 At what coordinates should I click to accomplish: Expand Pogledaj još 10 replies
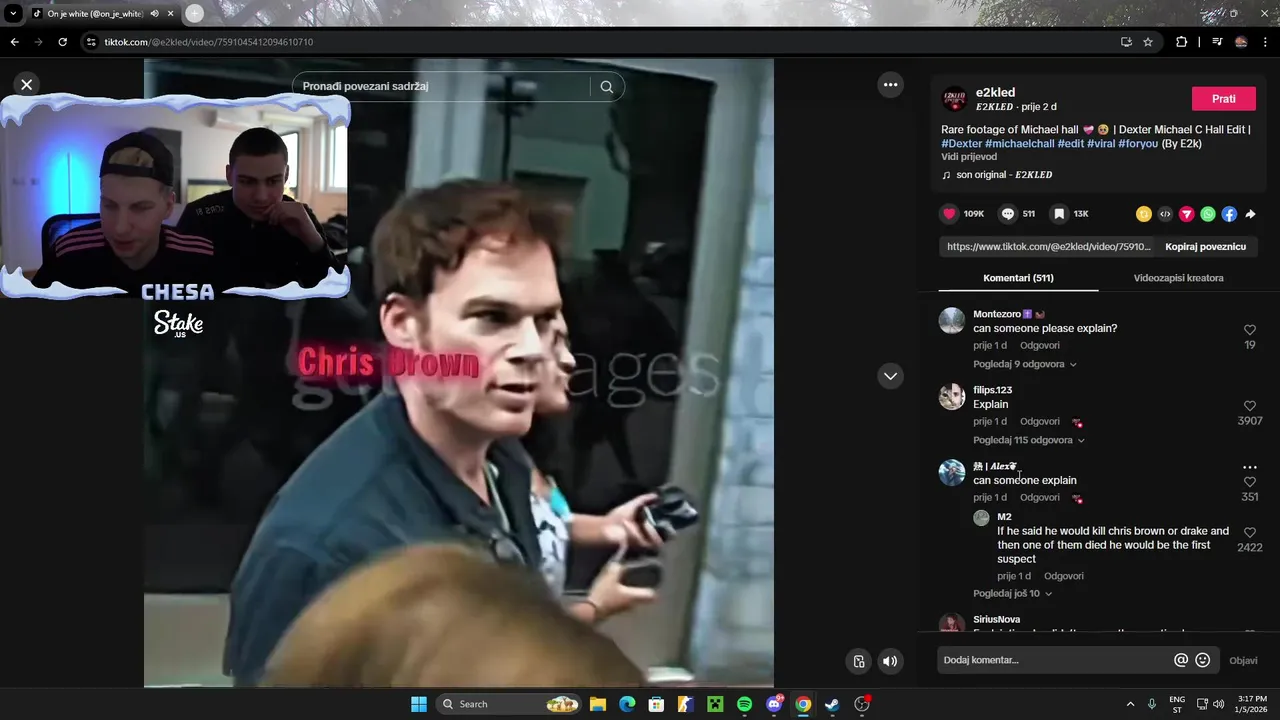pos(1012,593)
